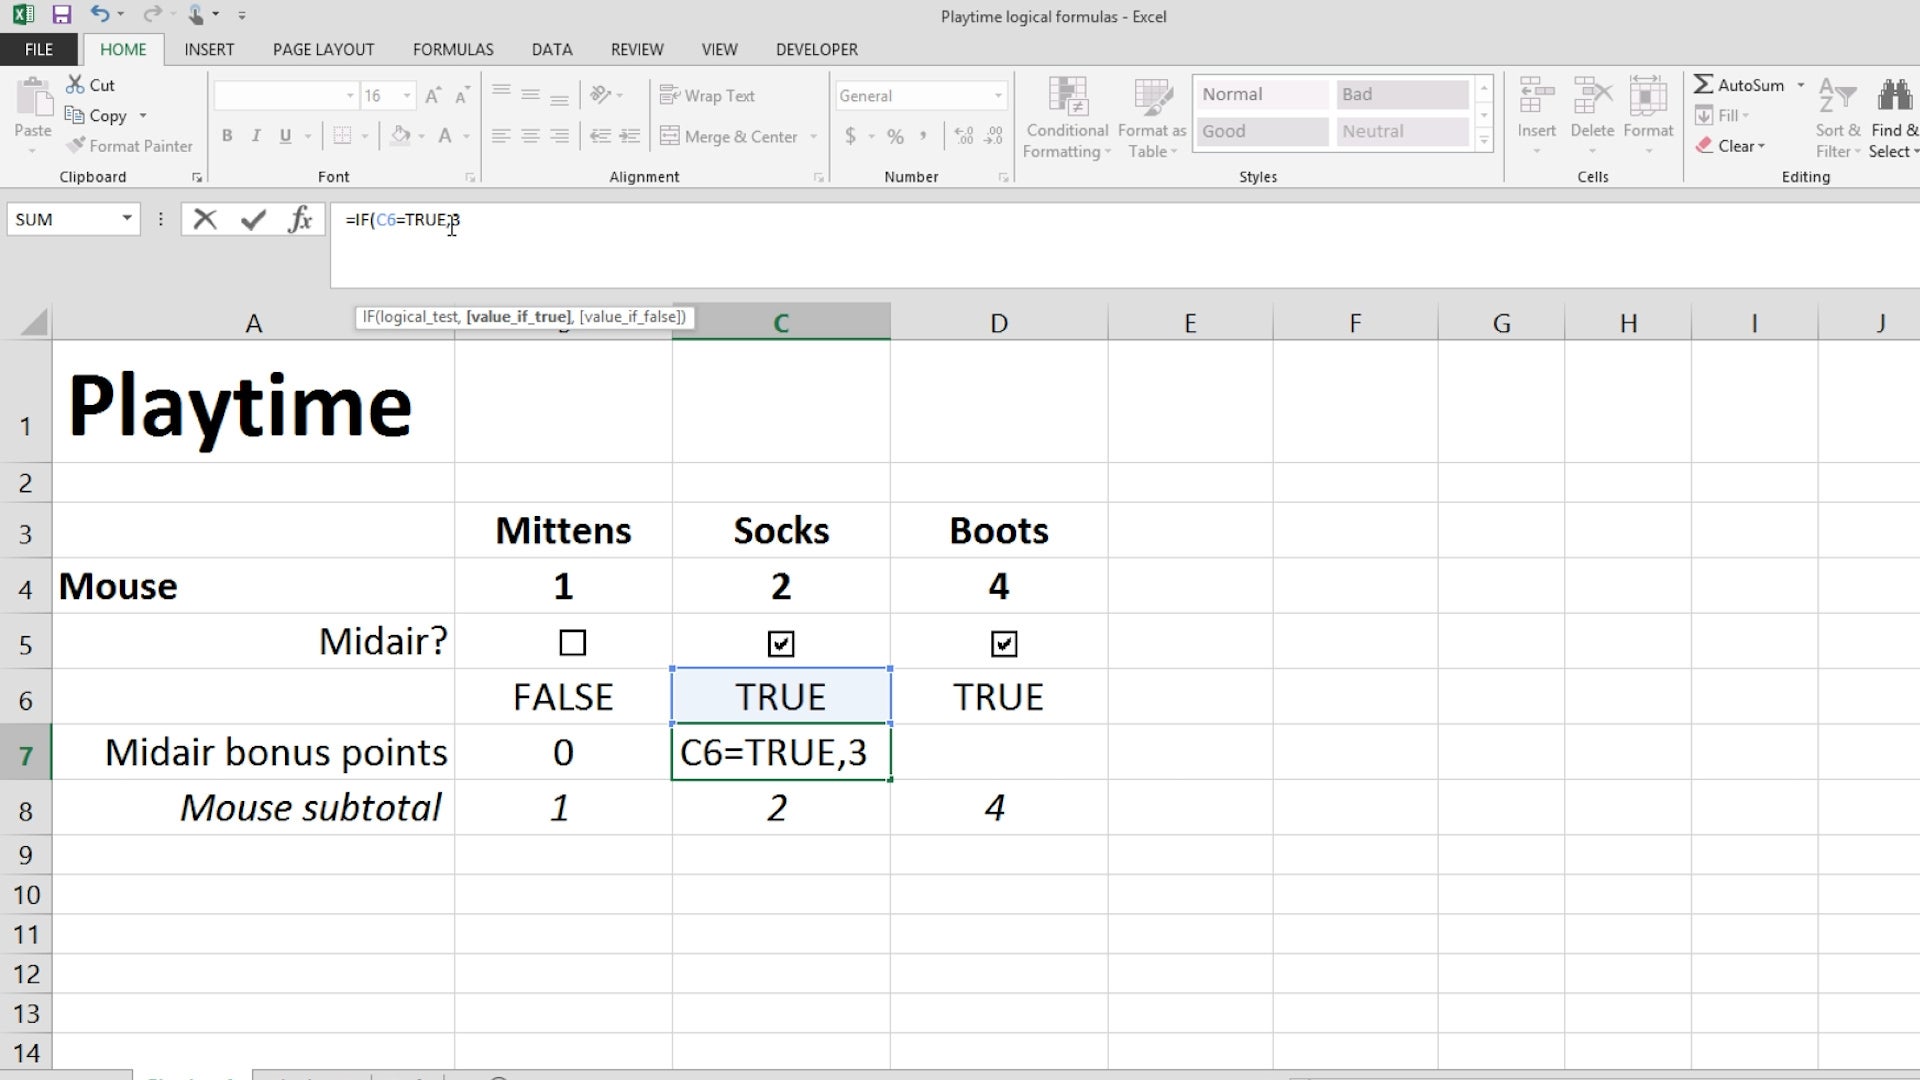The width and height of the screenshot is (1920, 1080).
Task: Switch to the FORMULAS ribbon tab
Action: pos(453,49)
